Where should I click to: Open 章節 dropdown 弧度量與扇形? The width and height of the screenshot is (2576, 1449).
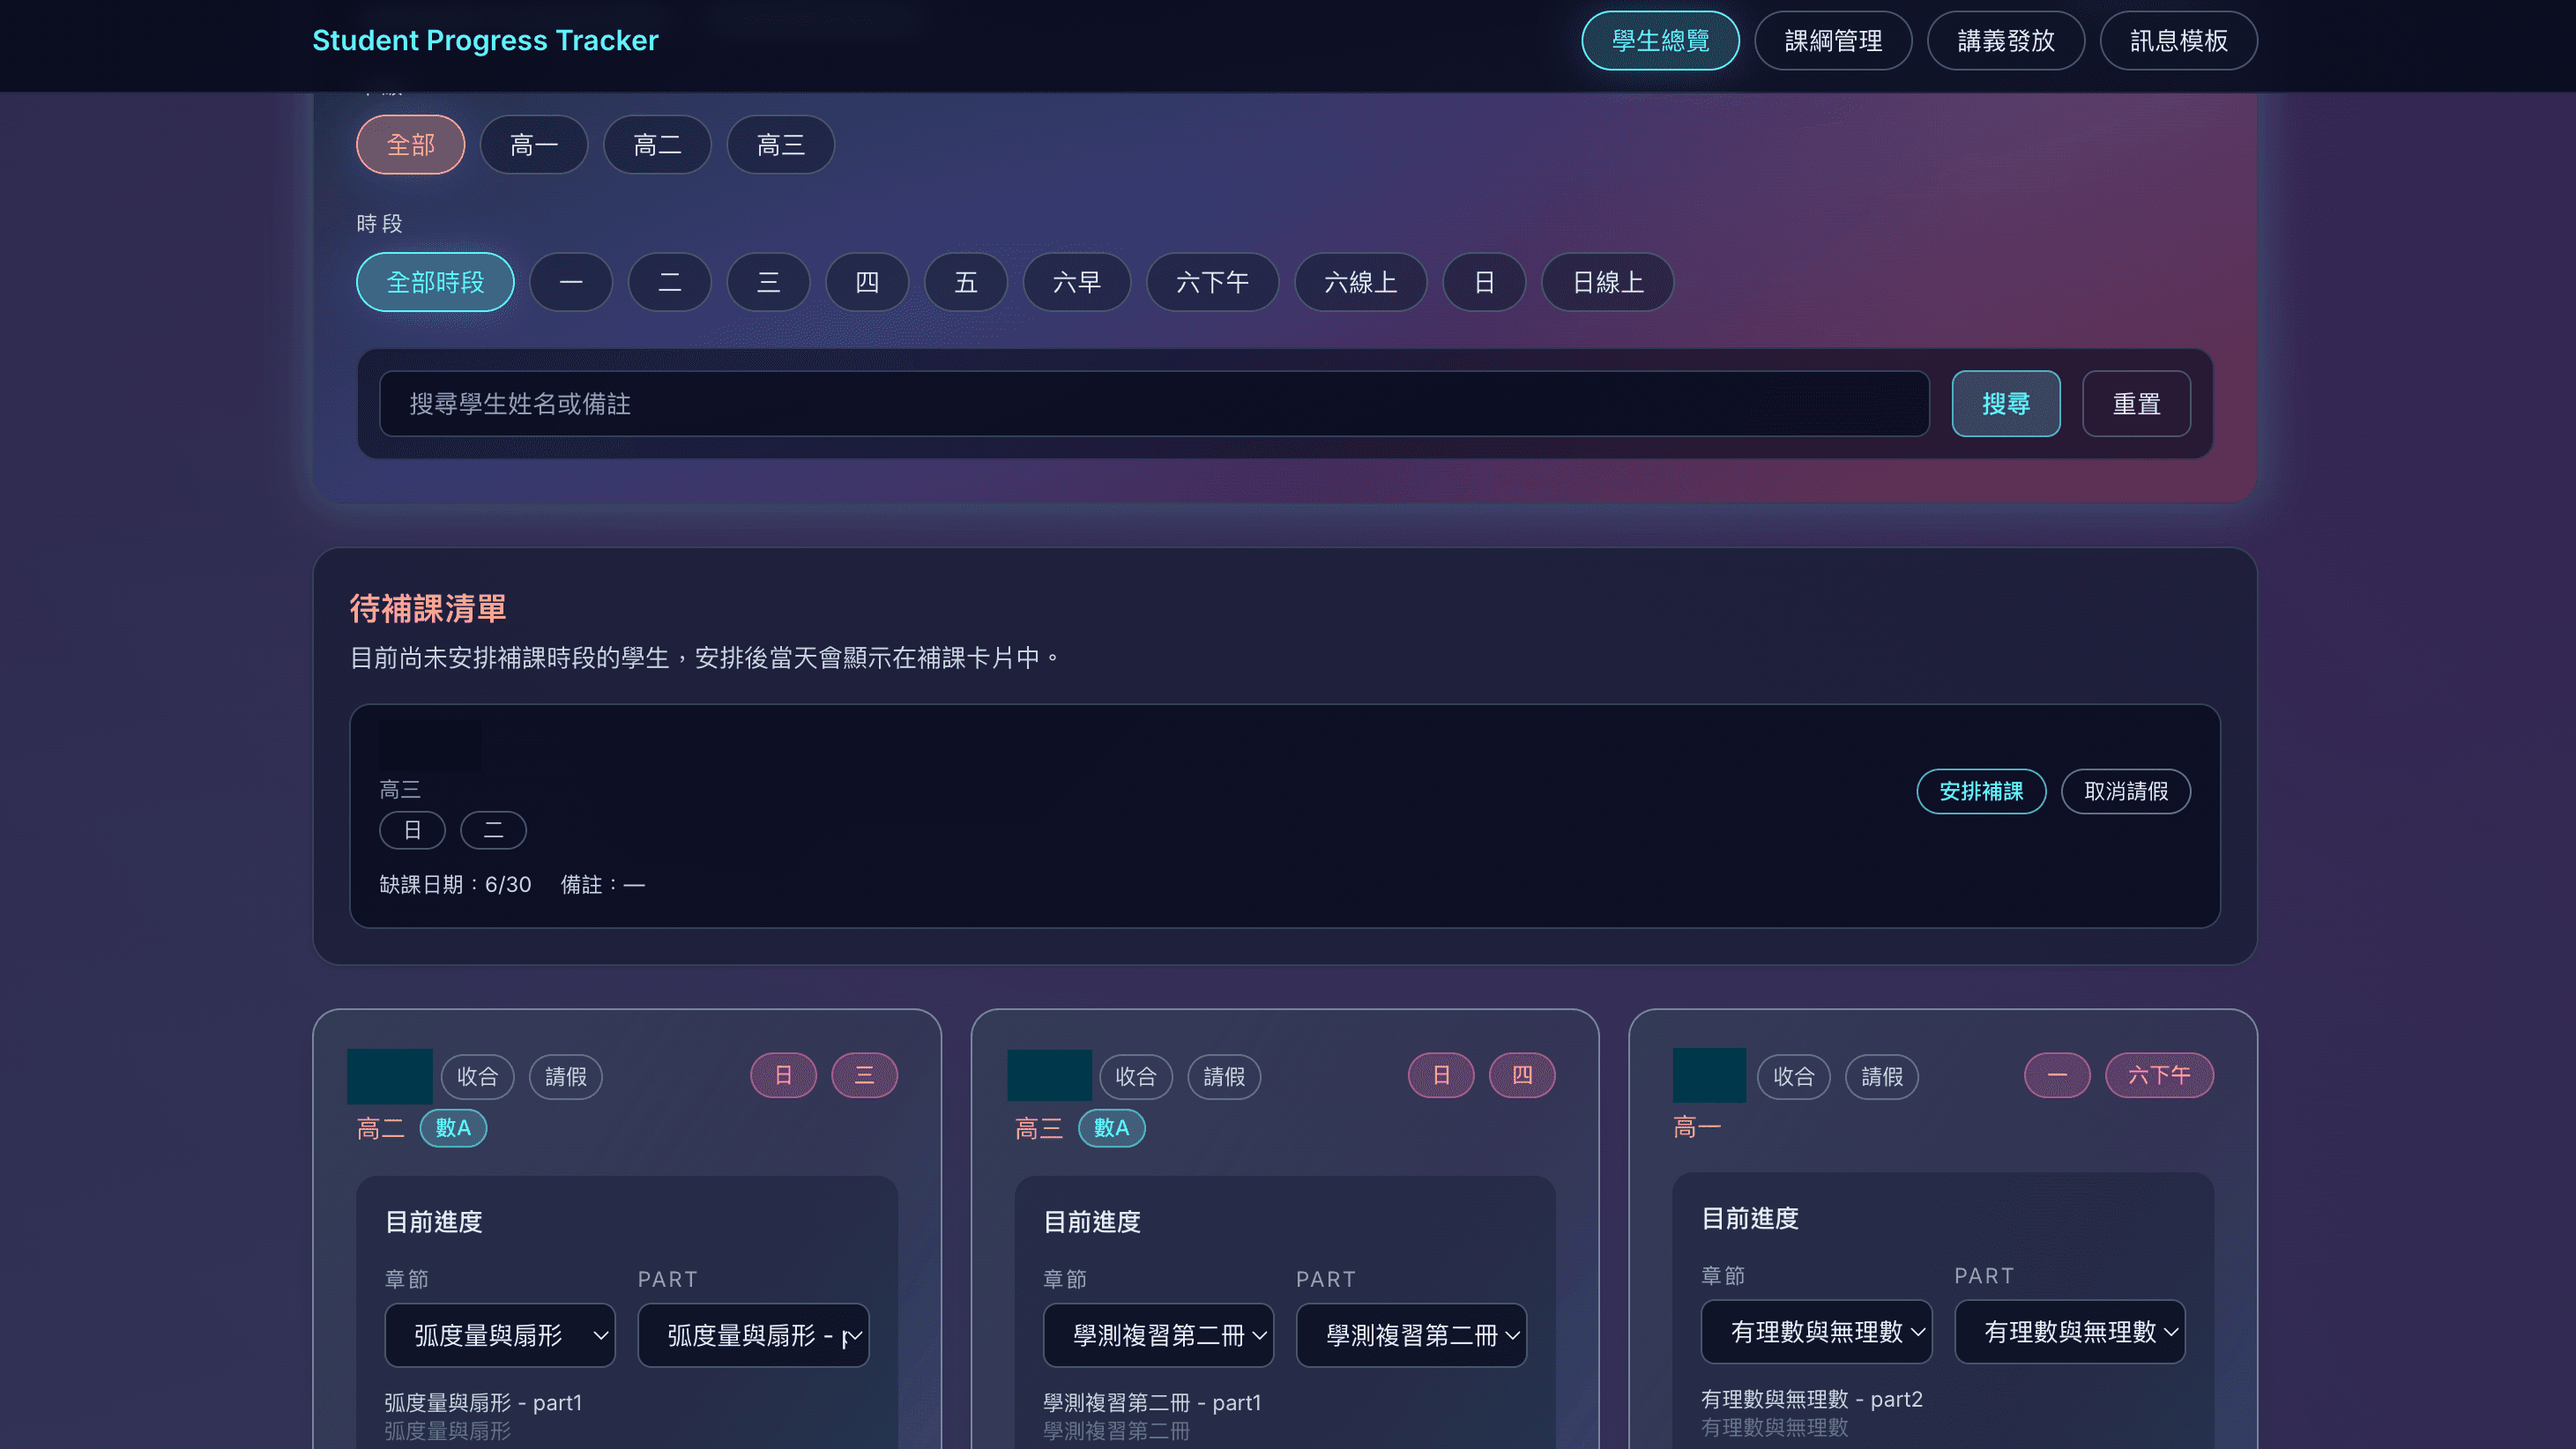point(500,1335)
